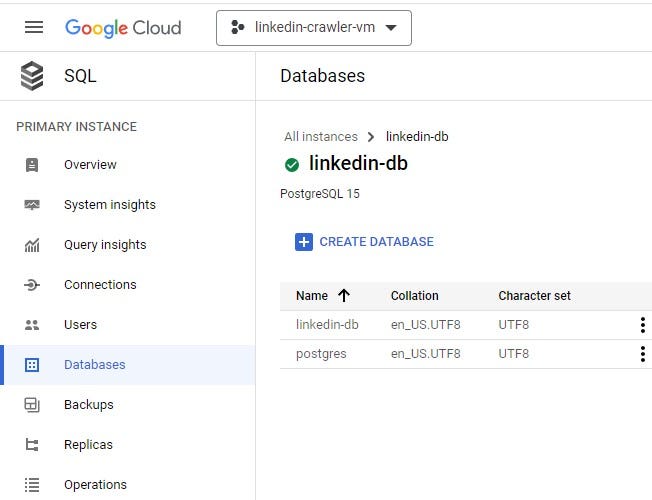Screen dimensions: 652x500
Task: Click the Replicas hierarchy icon
Action: 32,445
